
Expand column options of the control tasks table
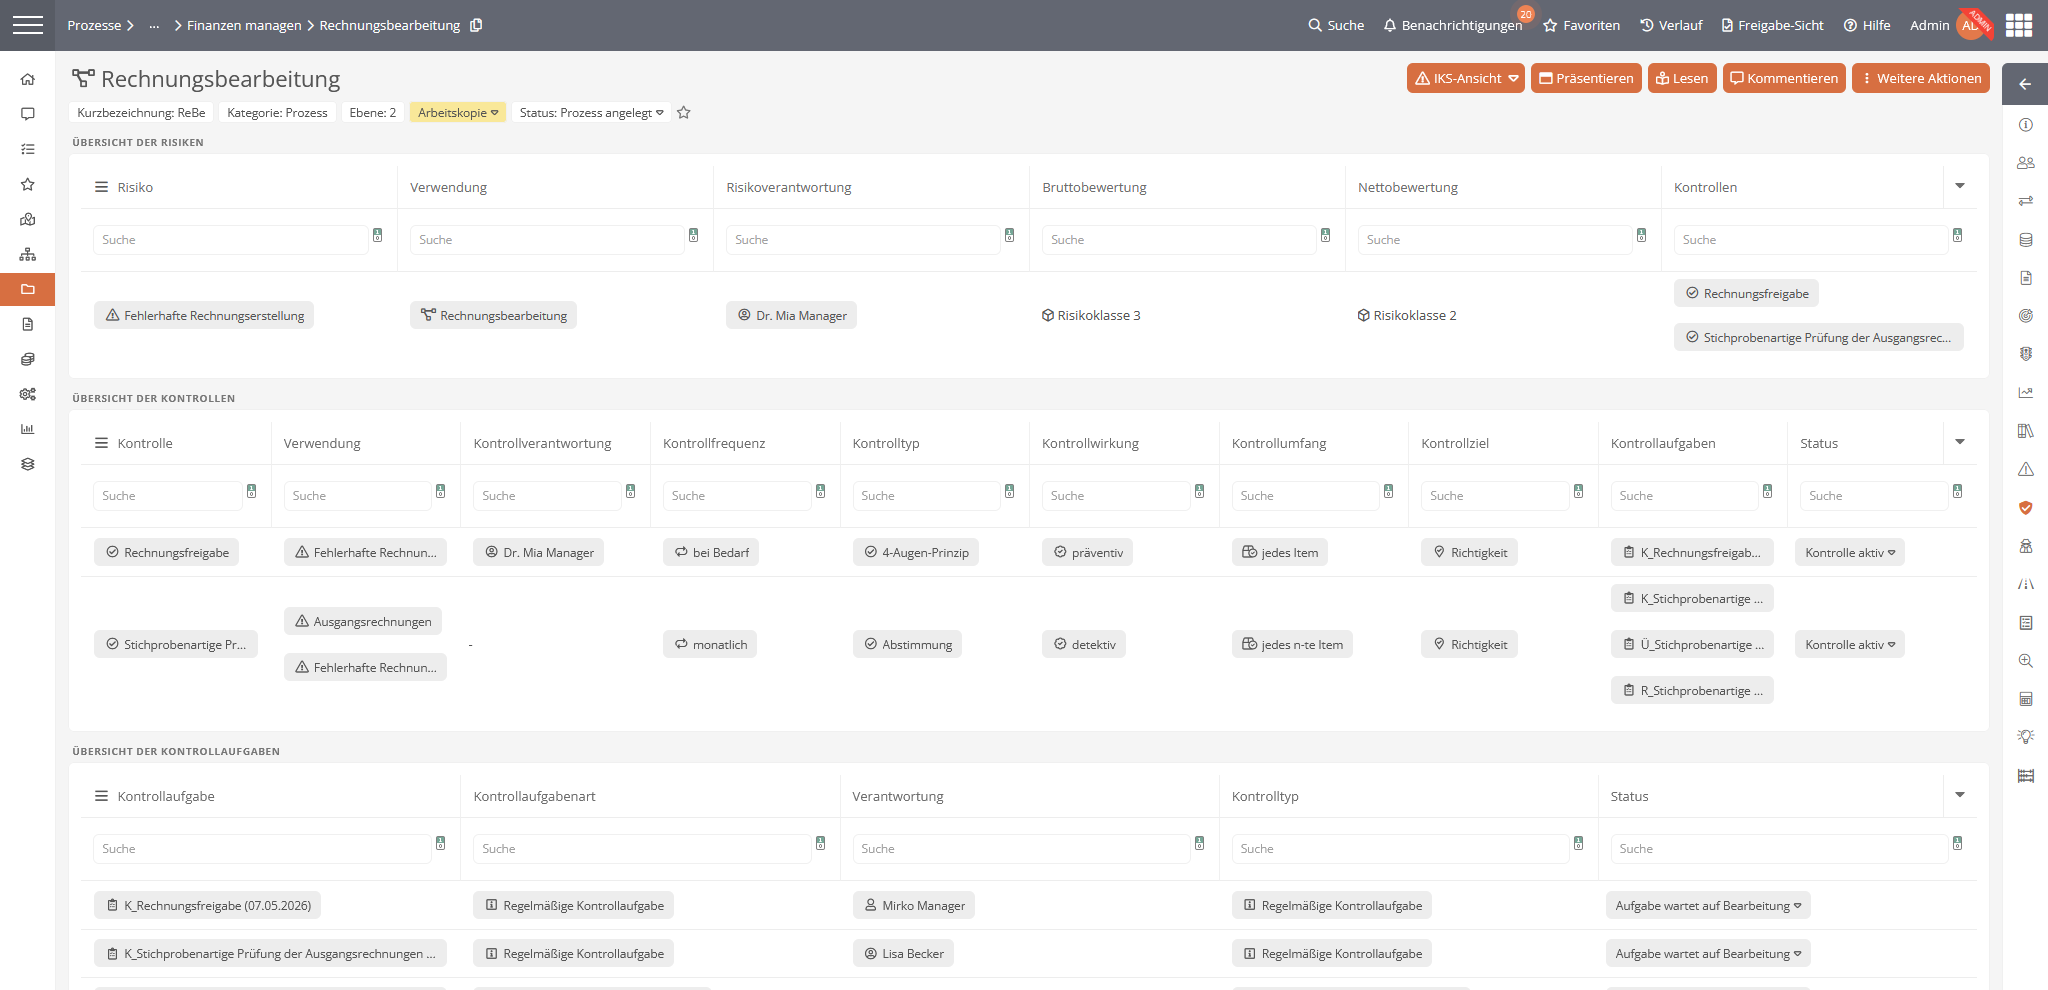tap(1960, 795)
